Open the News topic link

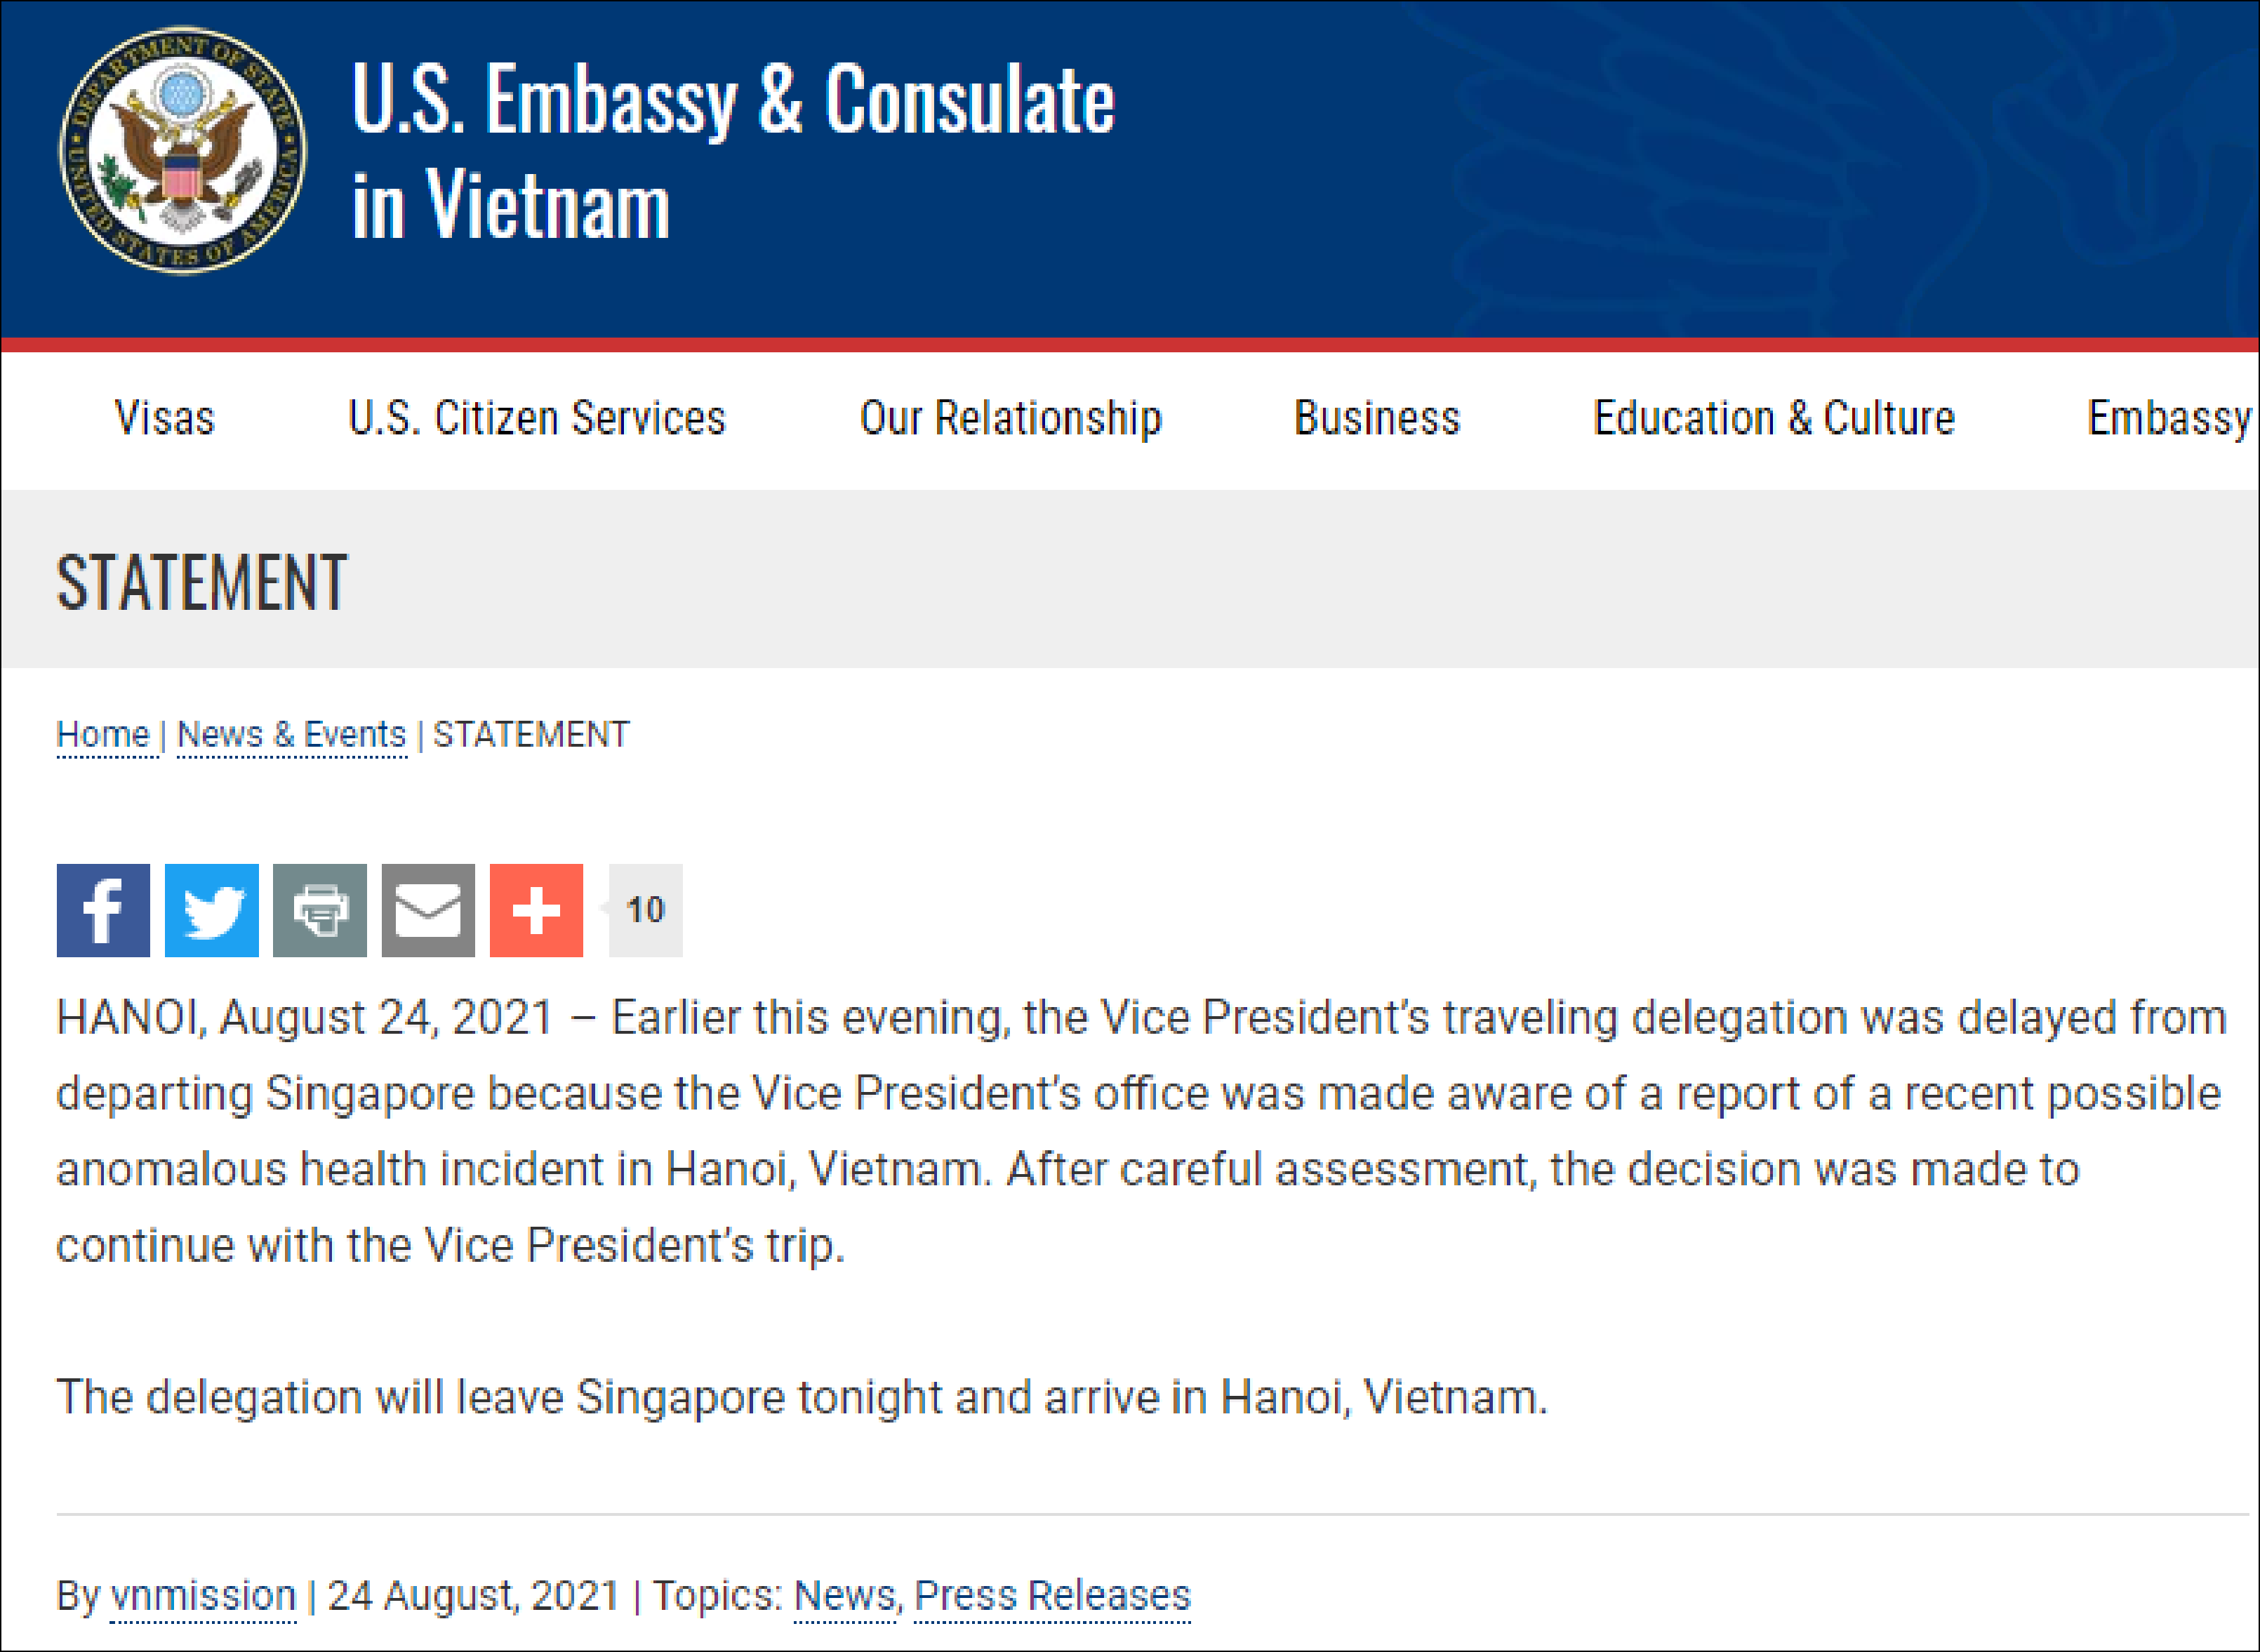click(845, 1595)
